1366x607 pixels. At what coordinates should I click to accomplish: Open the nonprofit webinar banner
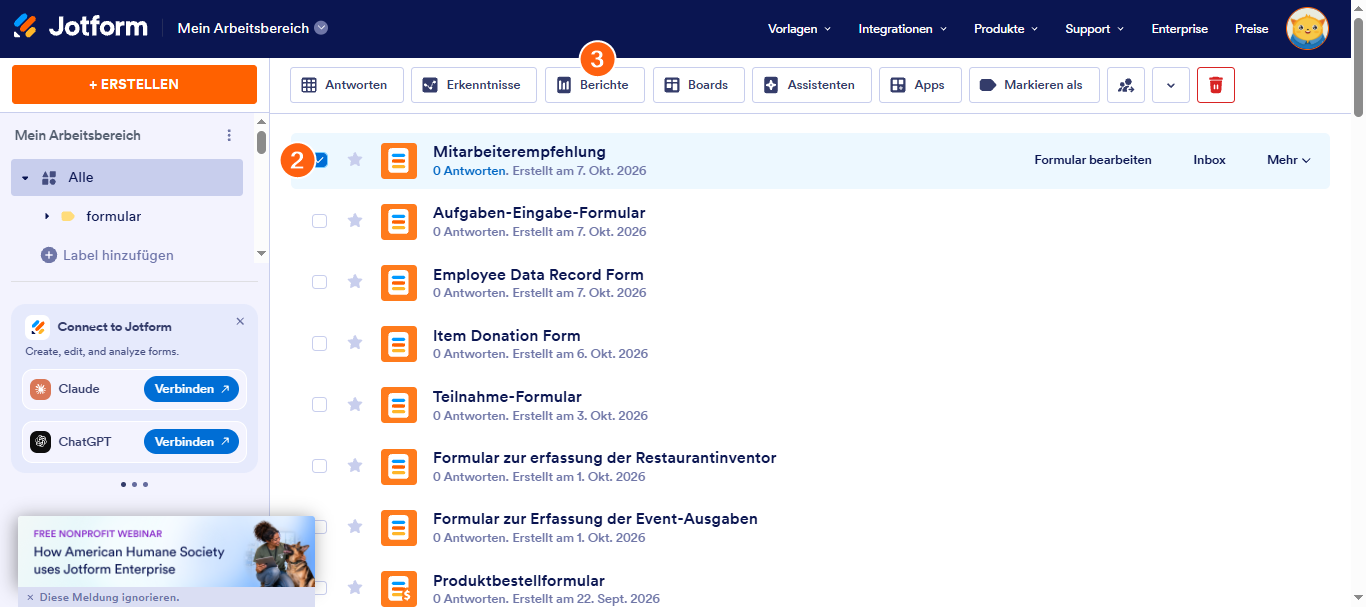(166, 551)
